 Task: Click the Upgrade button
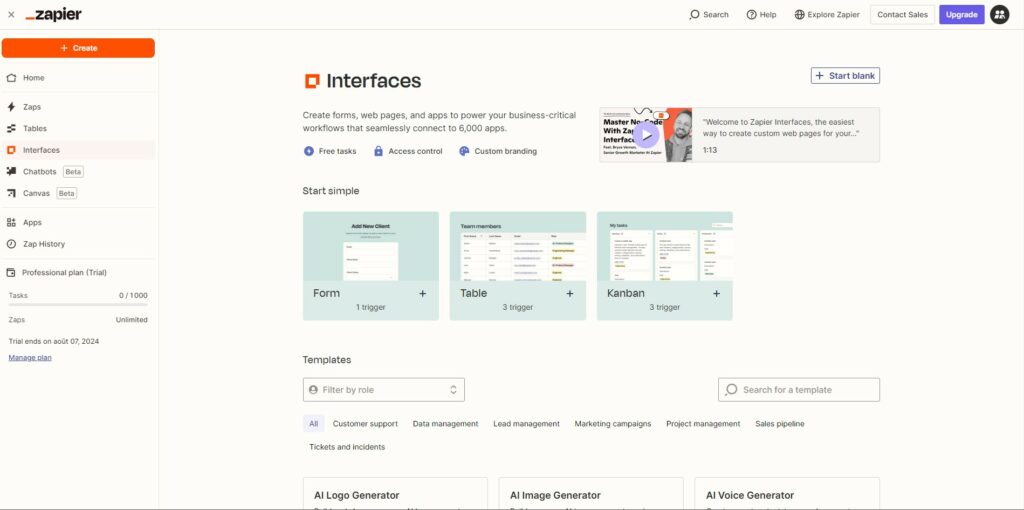[961, 14]
